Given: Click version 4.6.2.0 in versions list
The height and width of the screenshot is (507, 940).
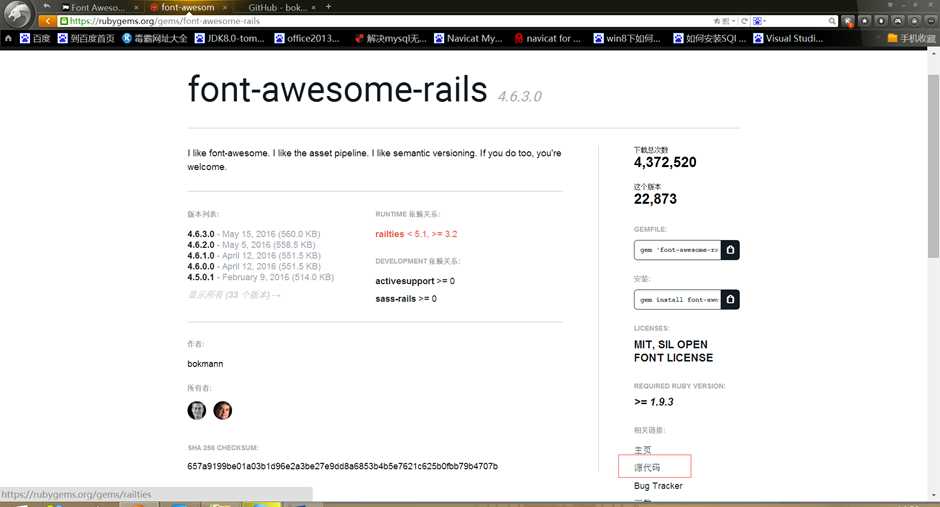Looking at the screenshot, I should (x=200, y=245).
